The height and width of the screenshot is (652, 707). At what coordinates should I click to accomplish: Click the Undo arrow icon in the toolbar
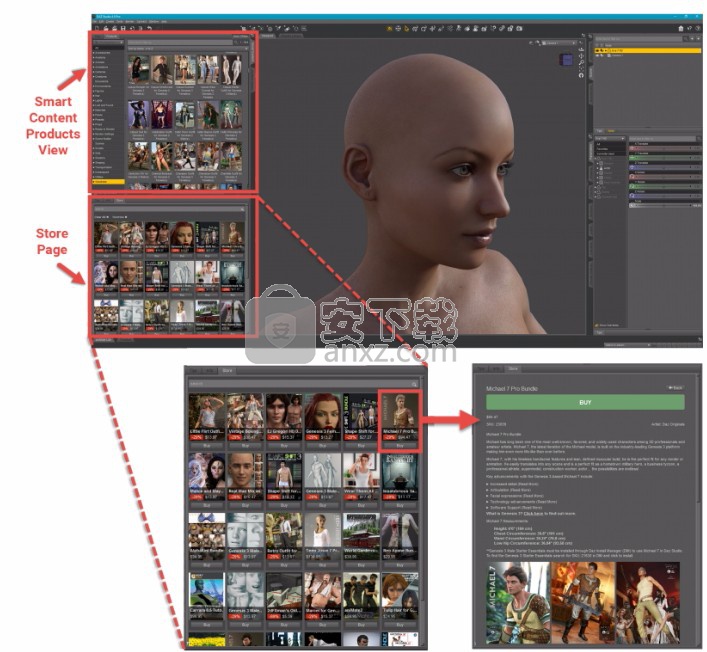pyautogui.click(x=149, y=28)
